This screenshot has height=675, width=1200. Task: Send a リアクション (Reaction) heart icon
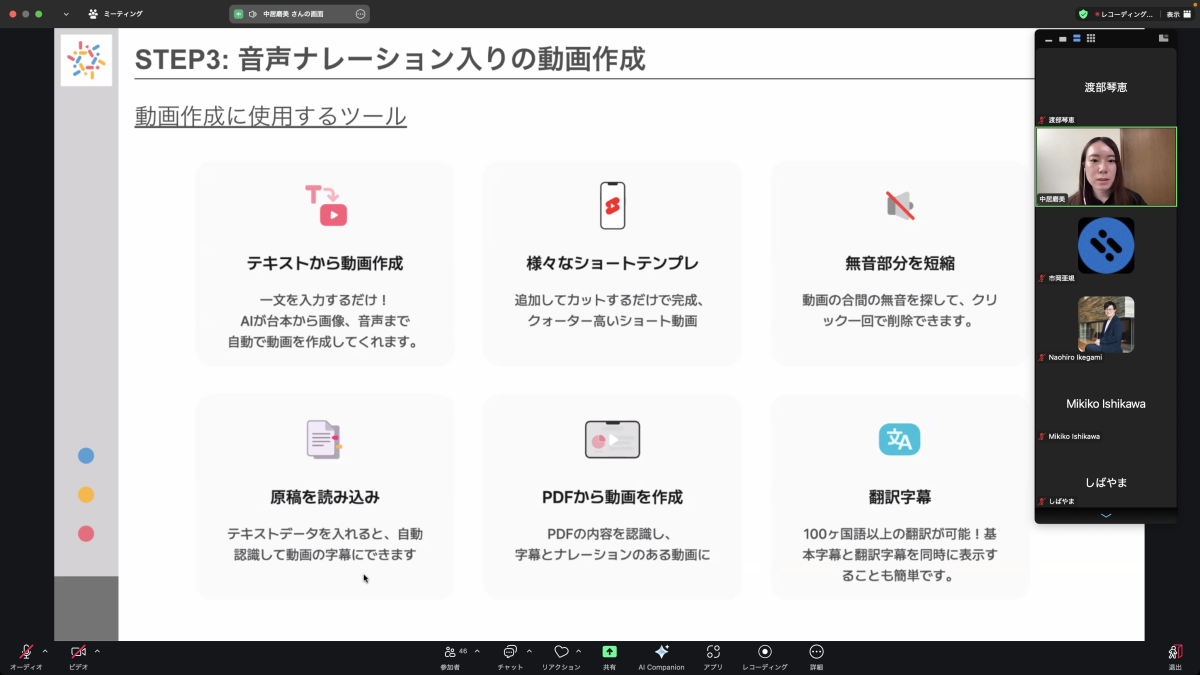[x=561, y=652]
